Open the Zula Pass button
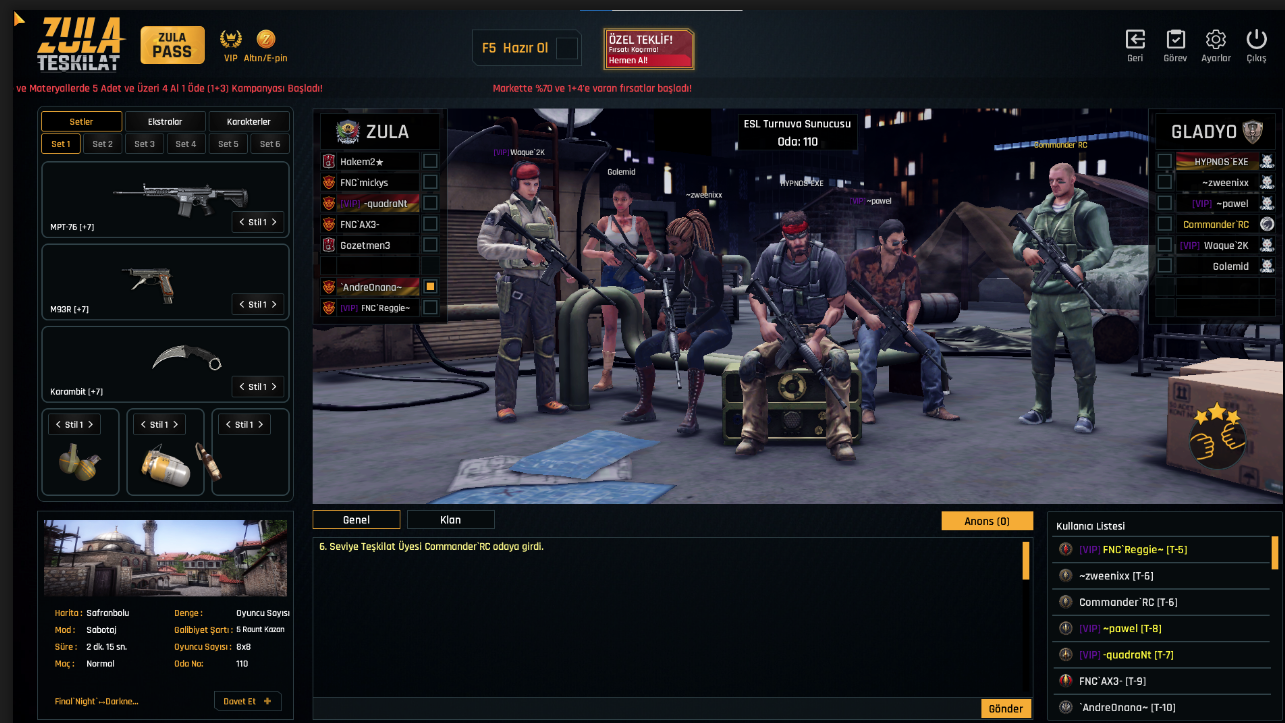 172,45
